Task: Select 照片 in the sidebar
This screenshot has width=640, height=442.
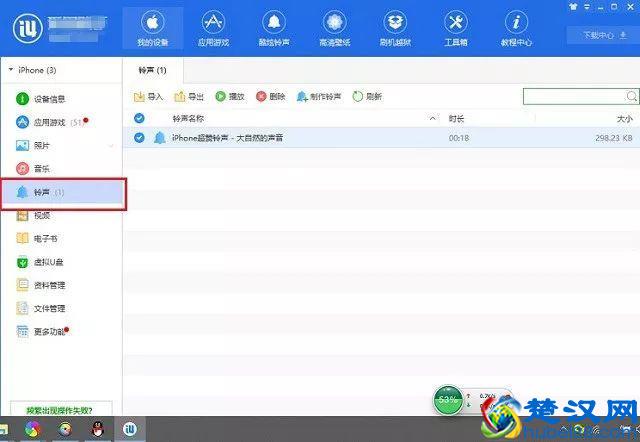Action: 61,145
